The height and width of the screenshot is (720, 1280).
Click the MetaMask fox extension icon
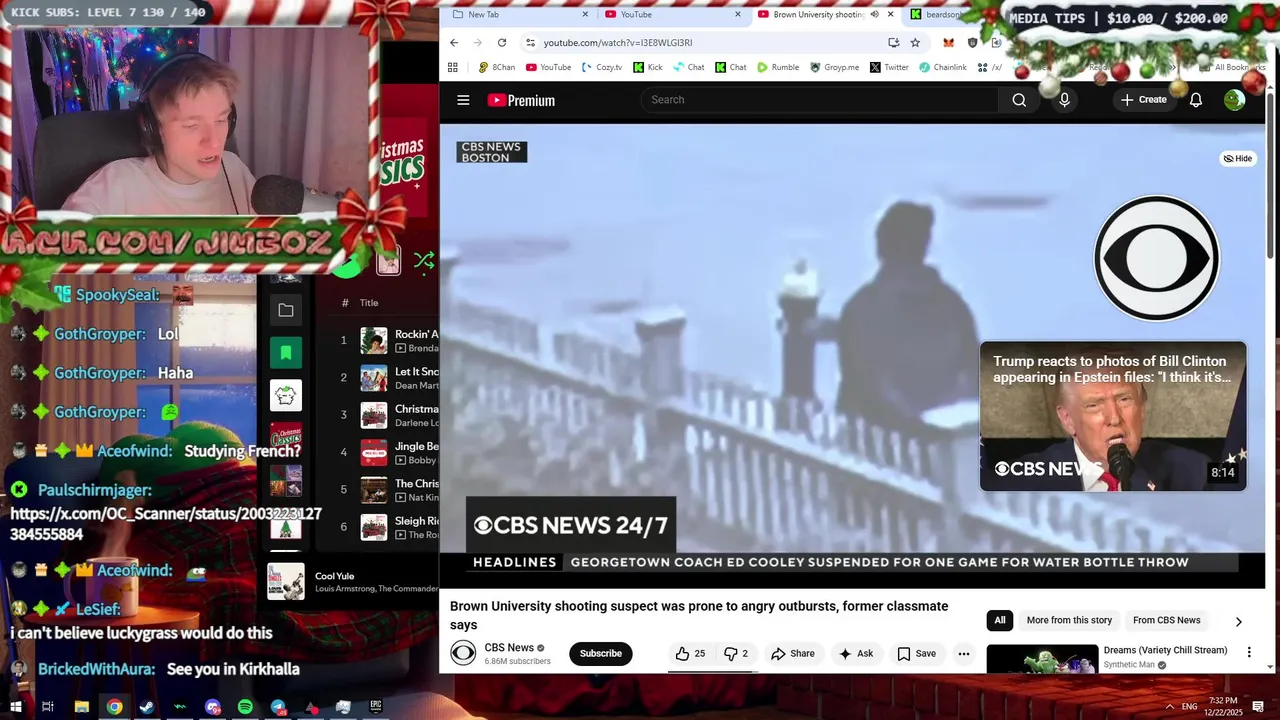click(x=948, y=43)
